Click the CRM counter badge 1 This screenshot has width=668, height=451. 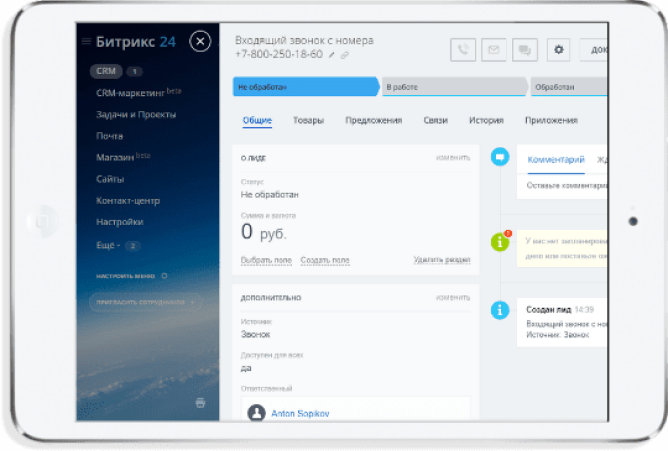tap(135, 72)
